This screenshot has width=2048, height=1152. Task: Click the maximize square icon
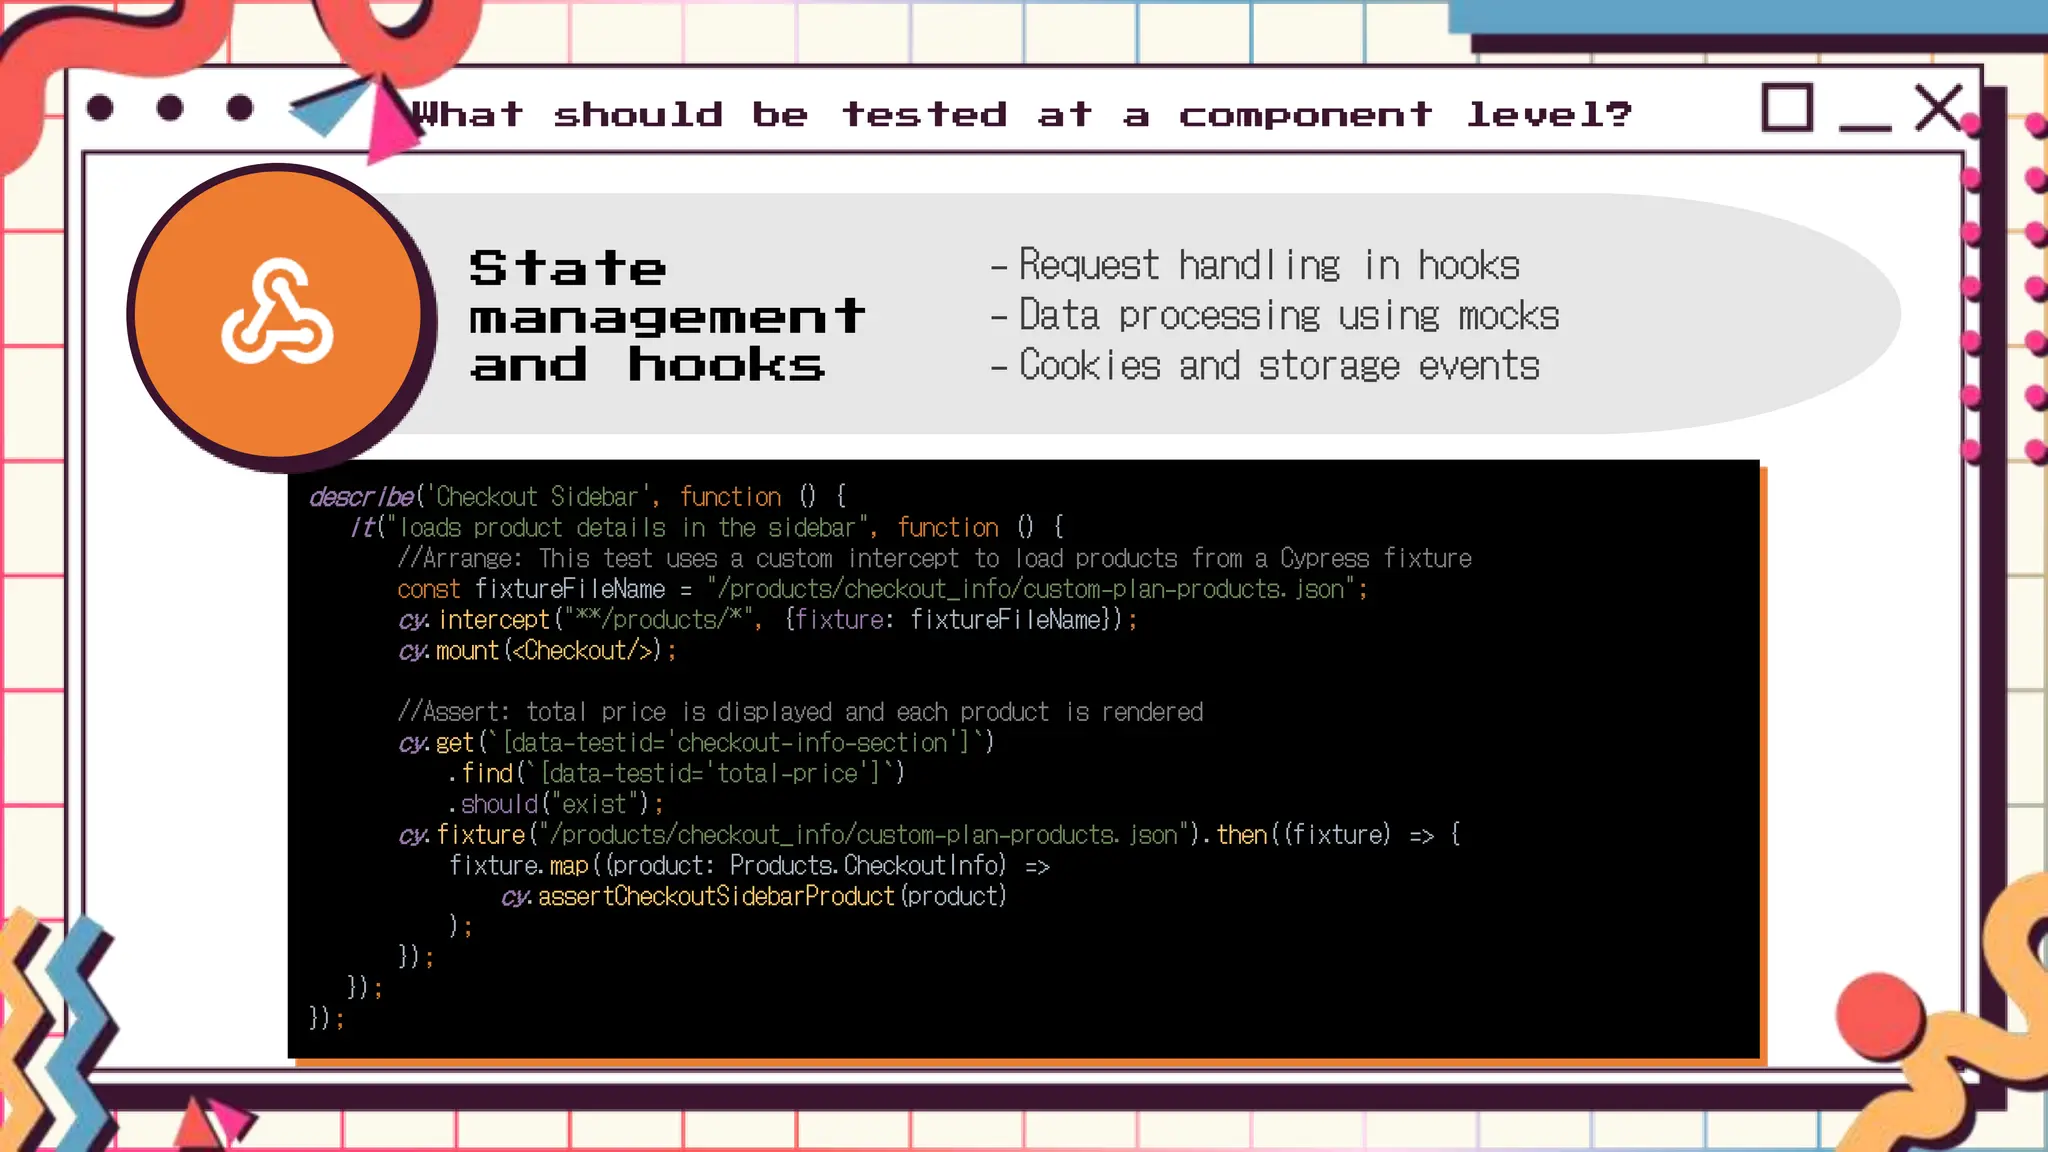[1787, 108]
